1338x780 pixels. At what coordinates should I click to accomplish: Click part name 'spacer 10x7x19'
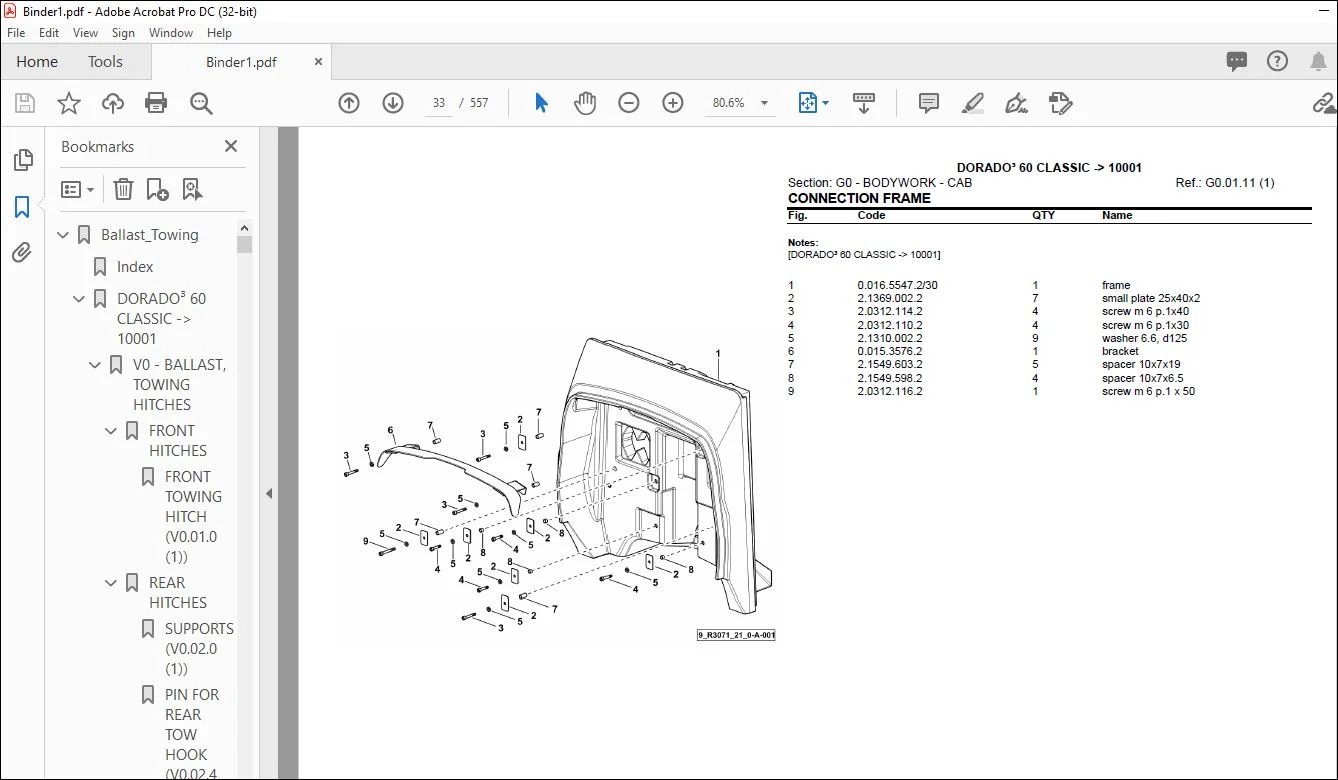pyautogui.click(x=1141, y=365)
